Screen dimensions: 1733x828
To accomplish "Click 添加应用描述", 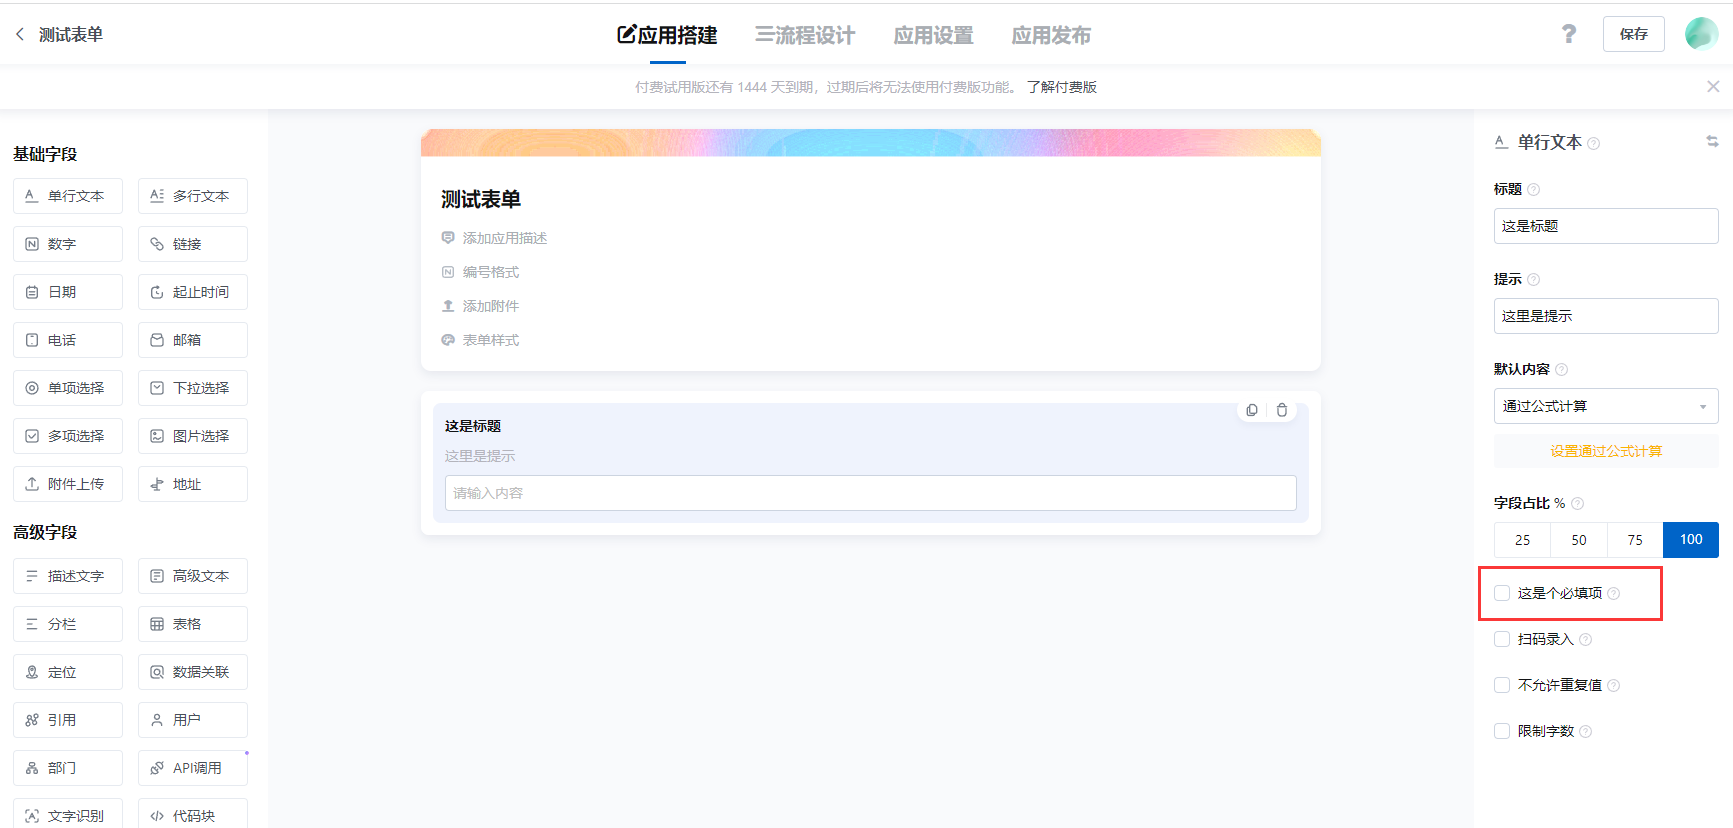I will coord(494,238).
